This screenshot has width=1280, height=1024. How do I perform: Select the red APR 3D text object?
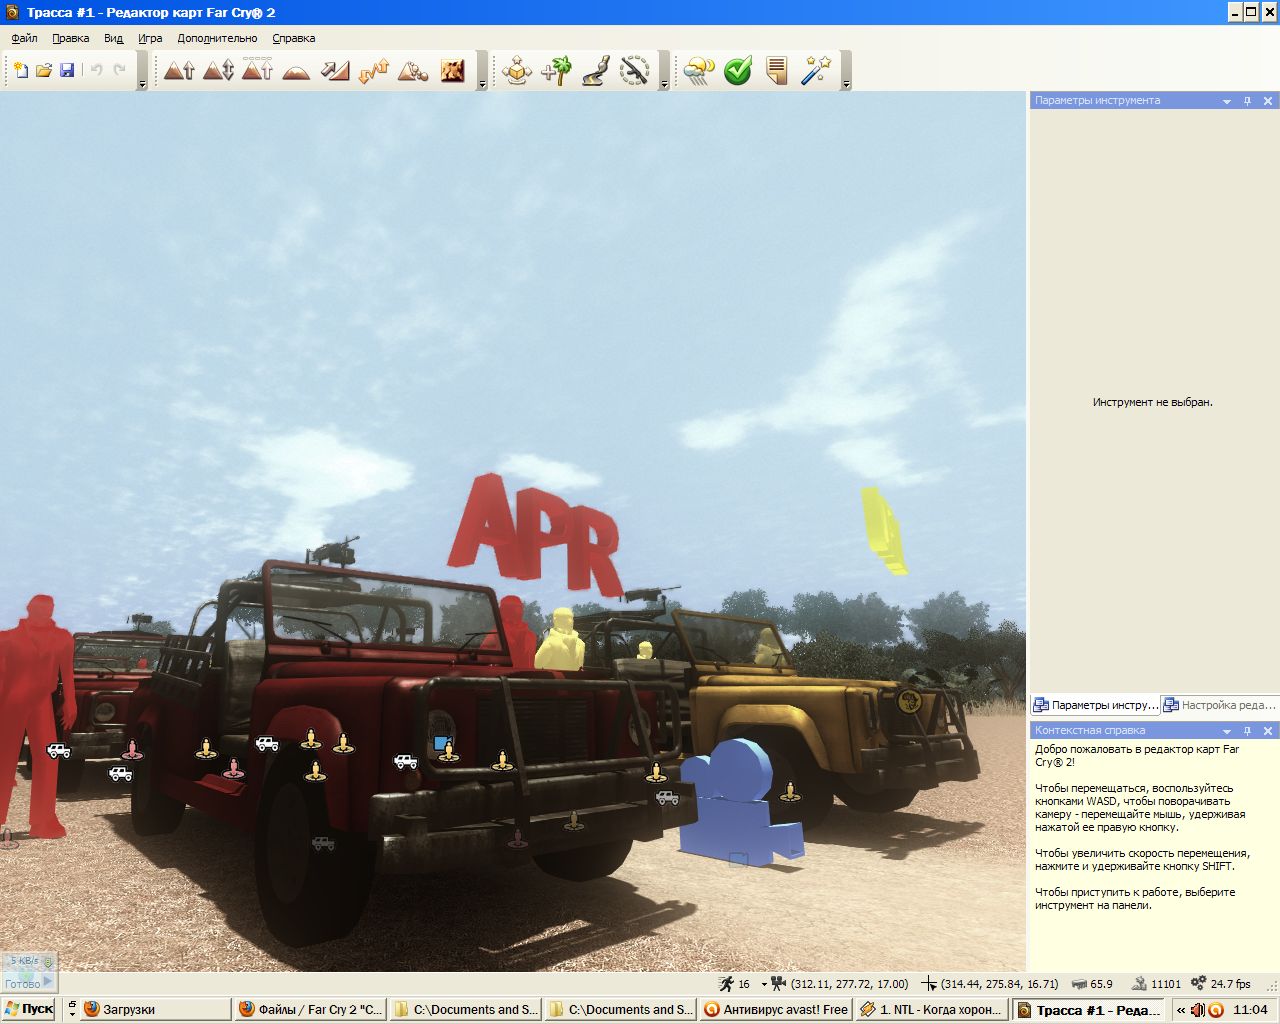coord(535,535)
